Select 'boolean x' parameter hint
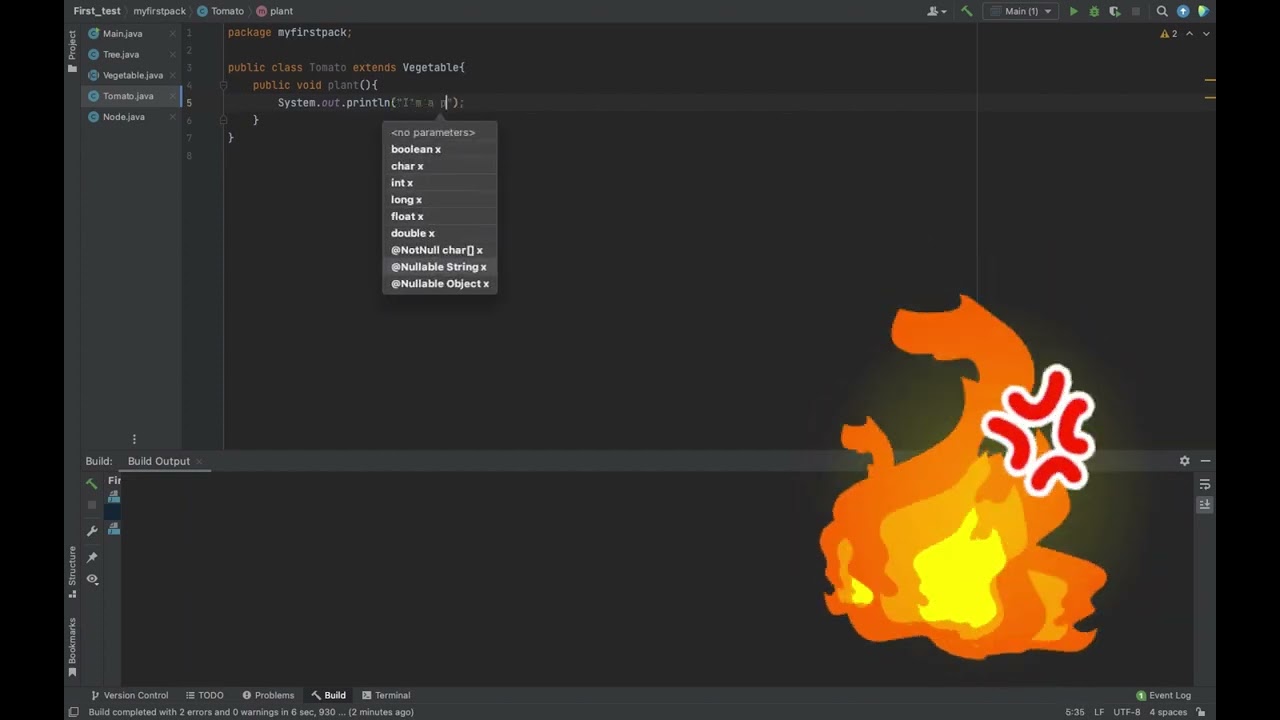Screen dimensions: 1280x720 [x=439, y=149]
